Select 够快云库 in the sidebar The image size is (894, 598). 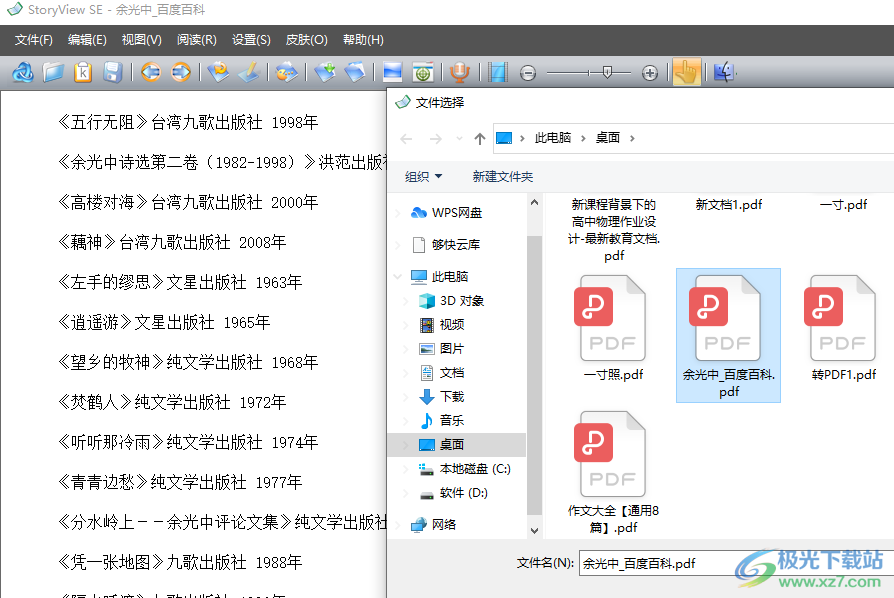(456, 245)
